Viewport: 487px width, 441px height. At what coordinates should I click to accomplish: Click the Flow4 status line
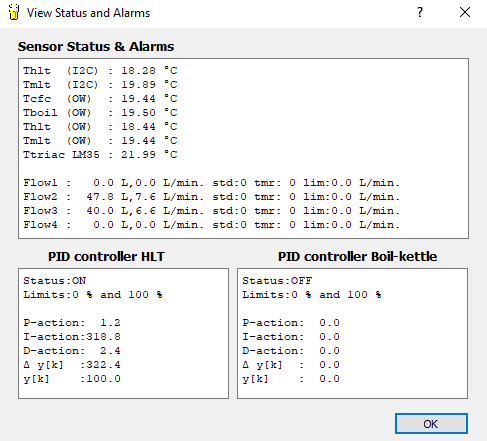(211, 225)
